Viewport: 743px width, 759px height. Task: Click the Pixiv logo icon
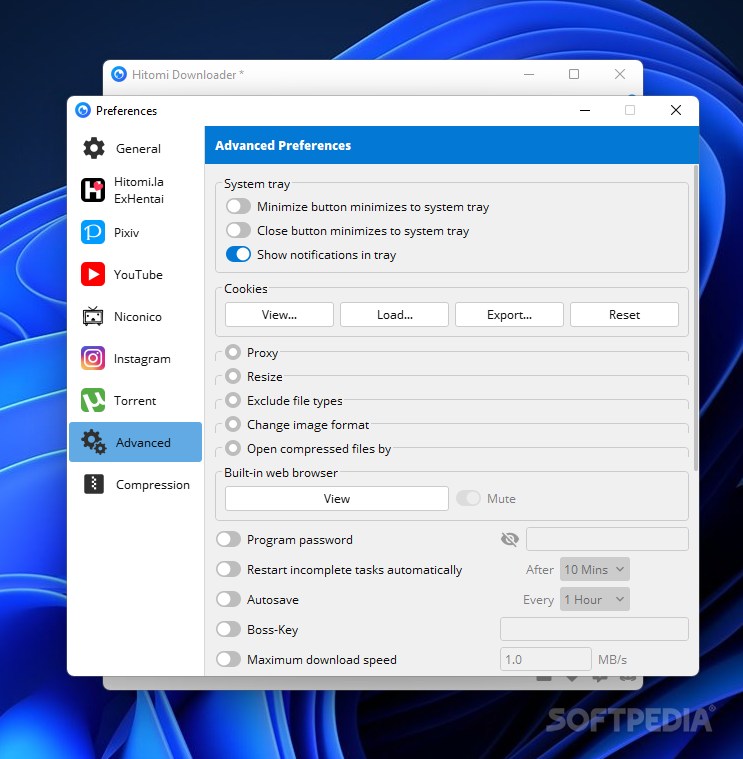click(x=92, y=232)
